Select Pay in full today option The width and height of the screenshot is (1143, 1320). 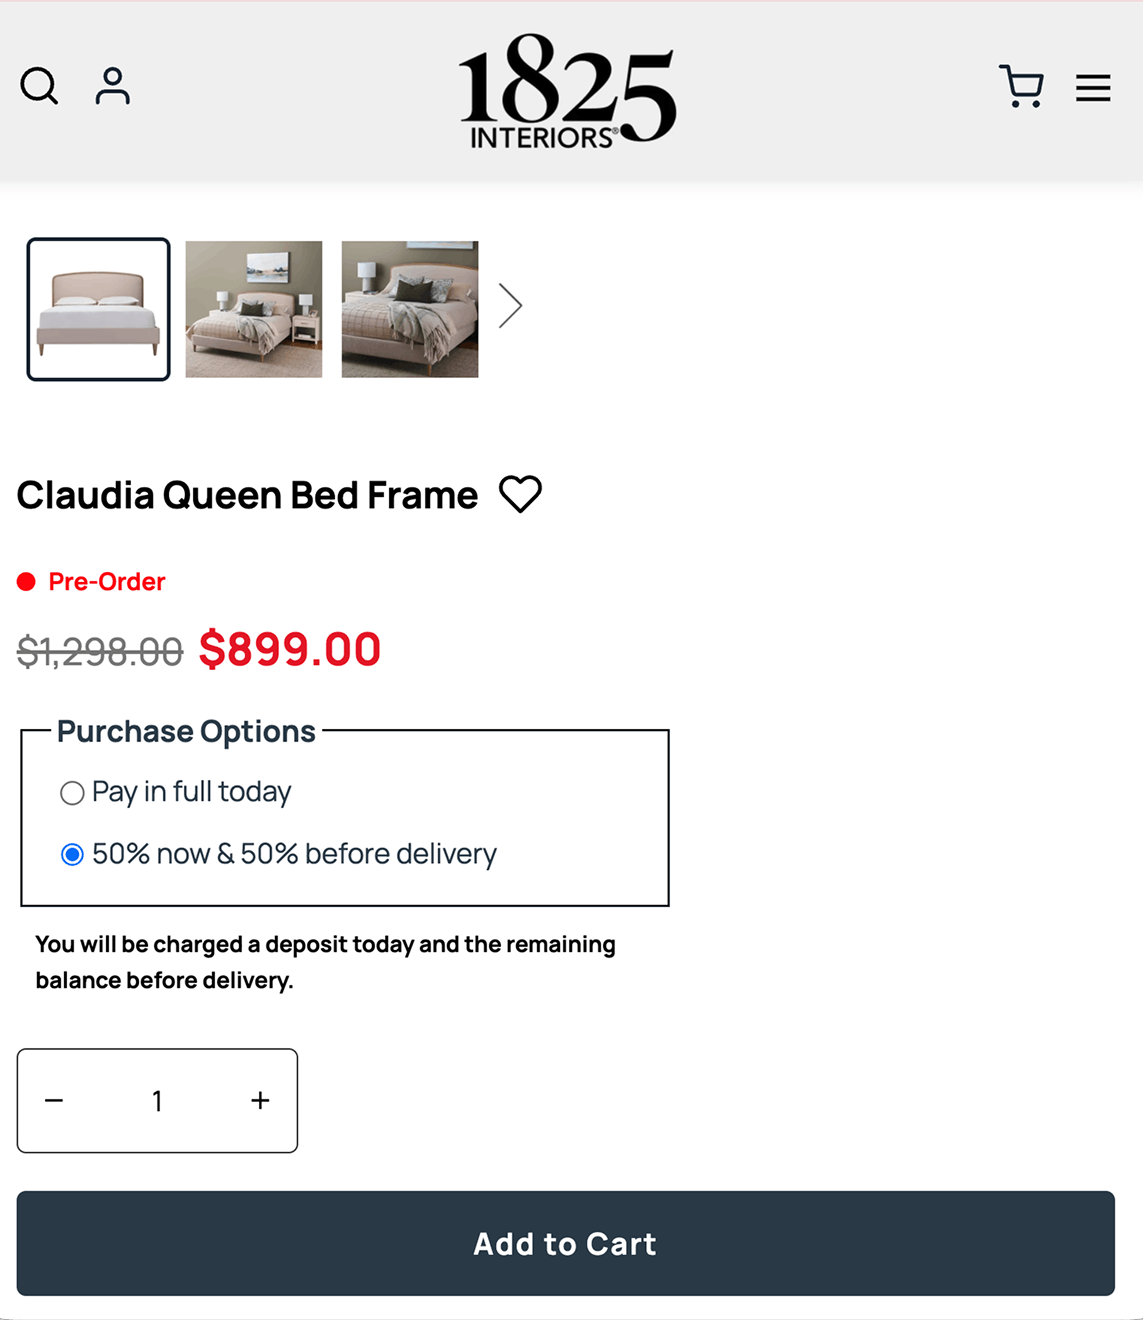pos(72,793)
